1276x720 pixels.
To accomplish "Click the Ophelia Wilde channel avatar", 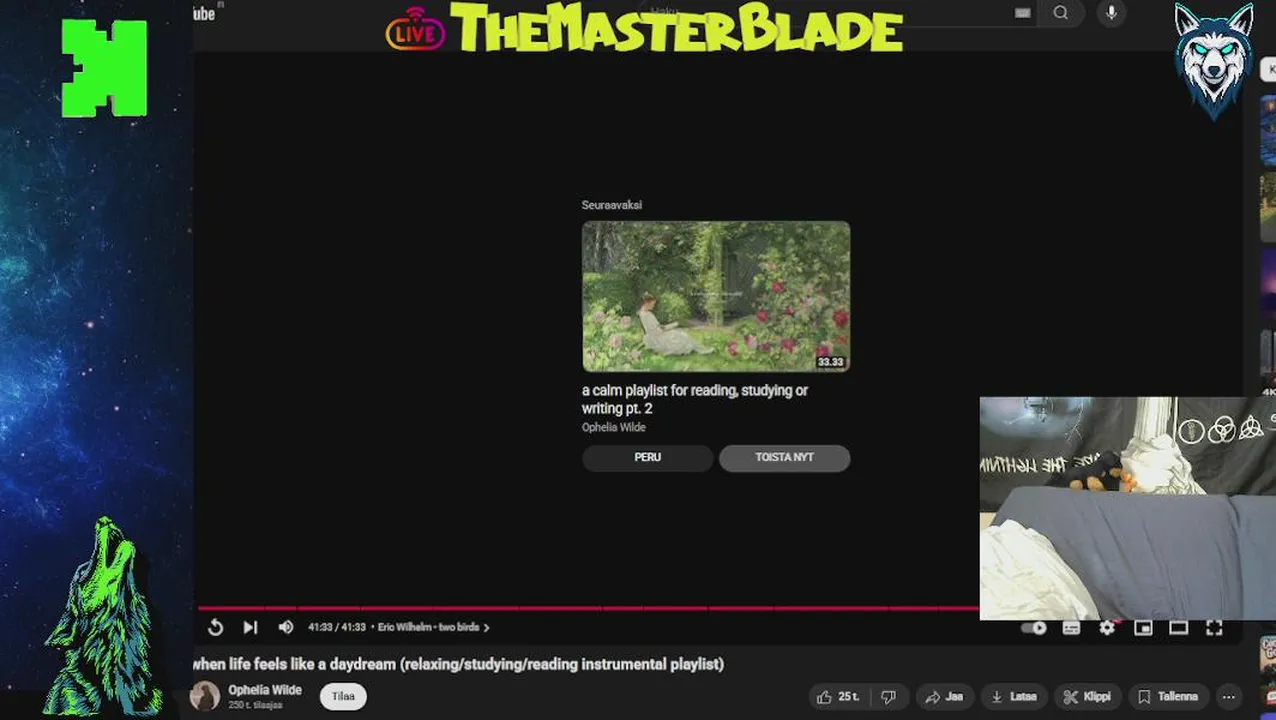I will [x=205, y=696].
